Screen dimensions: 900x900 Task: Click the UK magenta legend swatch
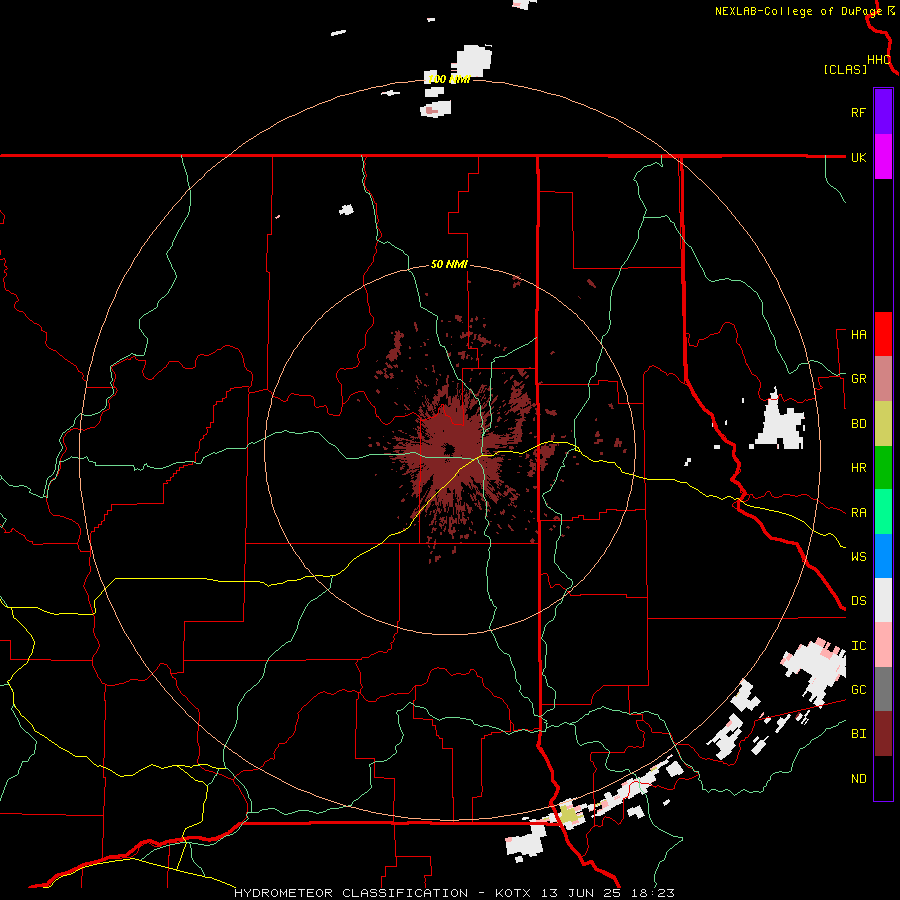click(x=883, y=157)
